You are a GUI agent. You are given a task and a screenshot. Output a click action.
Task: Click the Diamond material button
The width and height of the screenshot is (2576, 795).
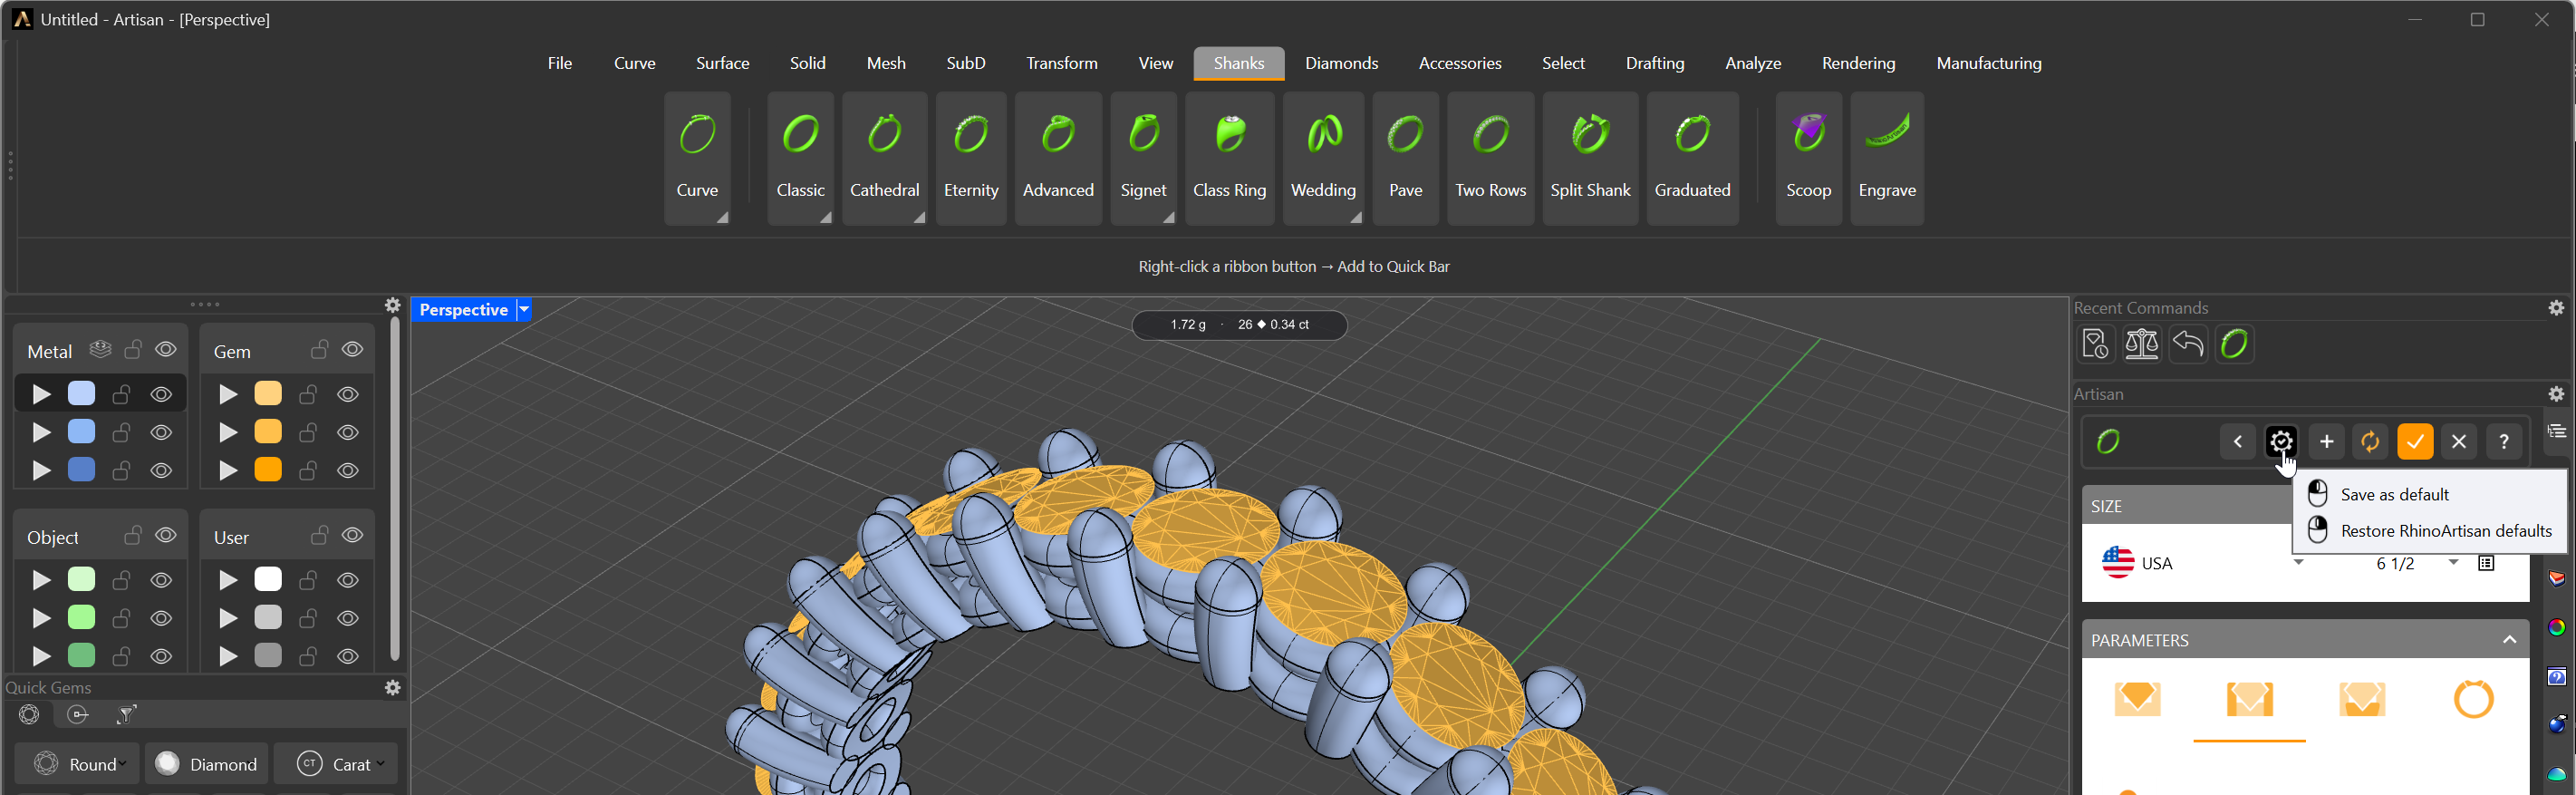click(207, 764)
